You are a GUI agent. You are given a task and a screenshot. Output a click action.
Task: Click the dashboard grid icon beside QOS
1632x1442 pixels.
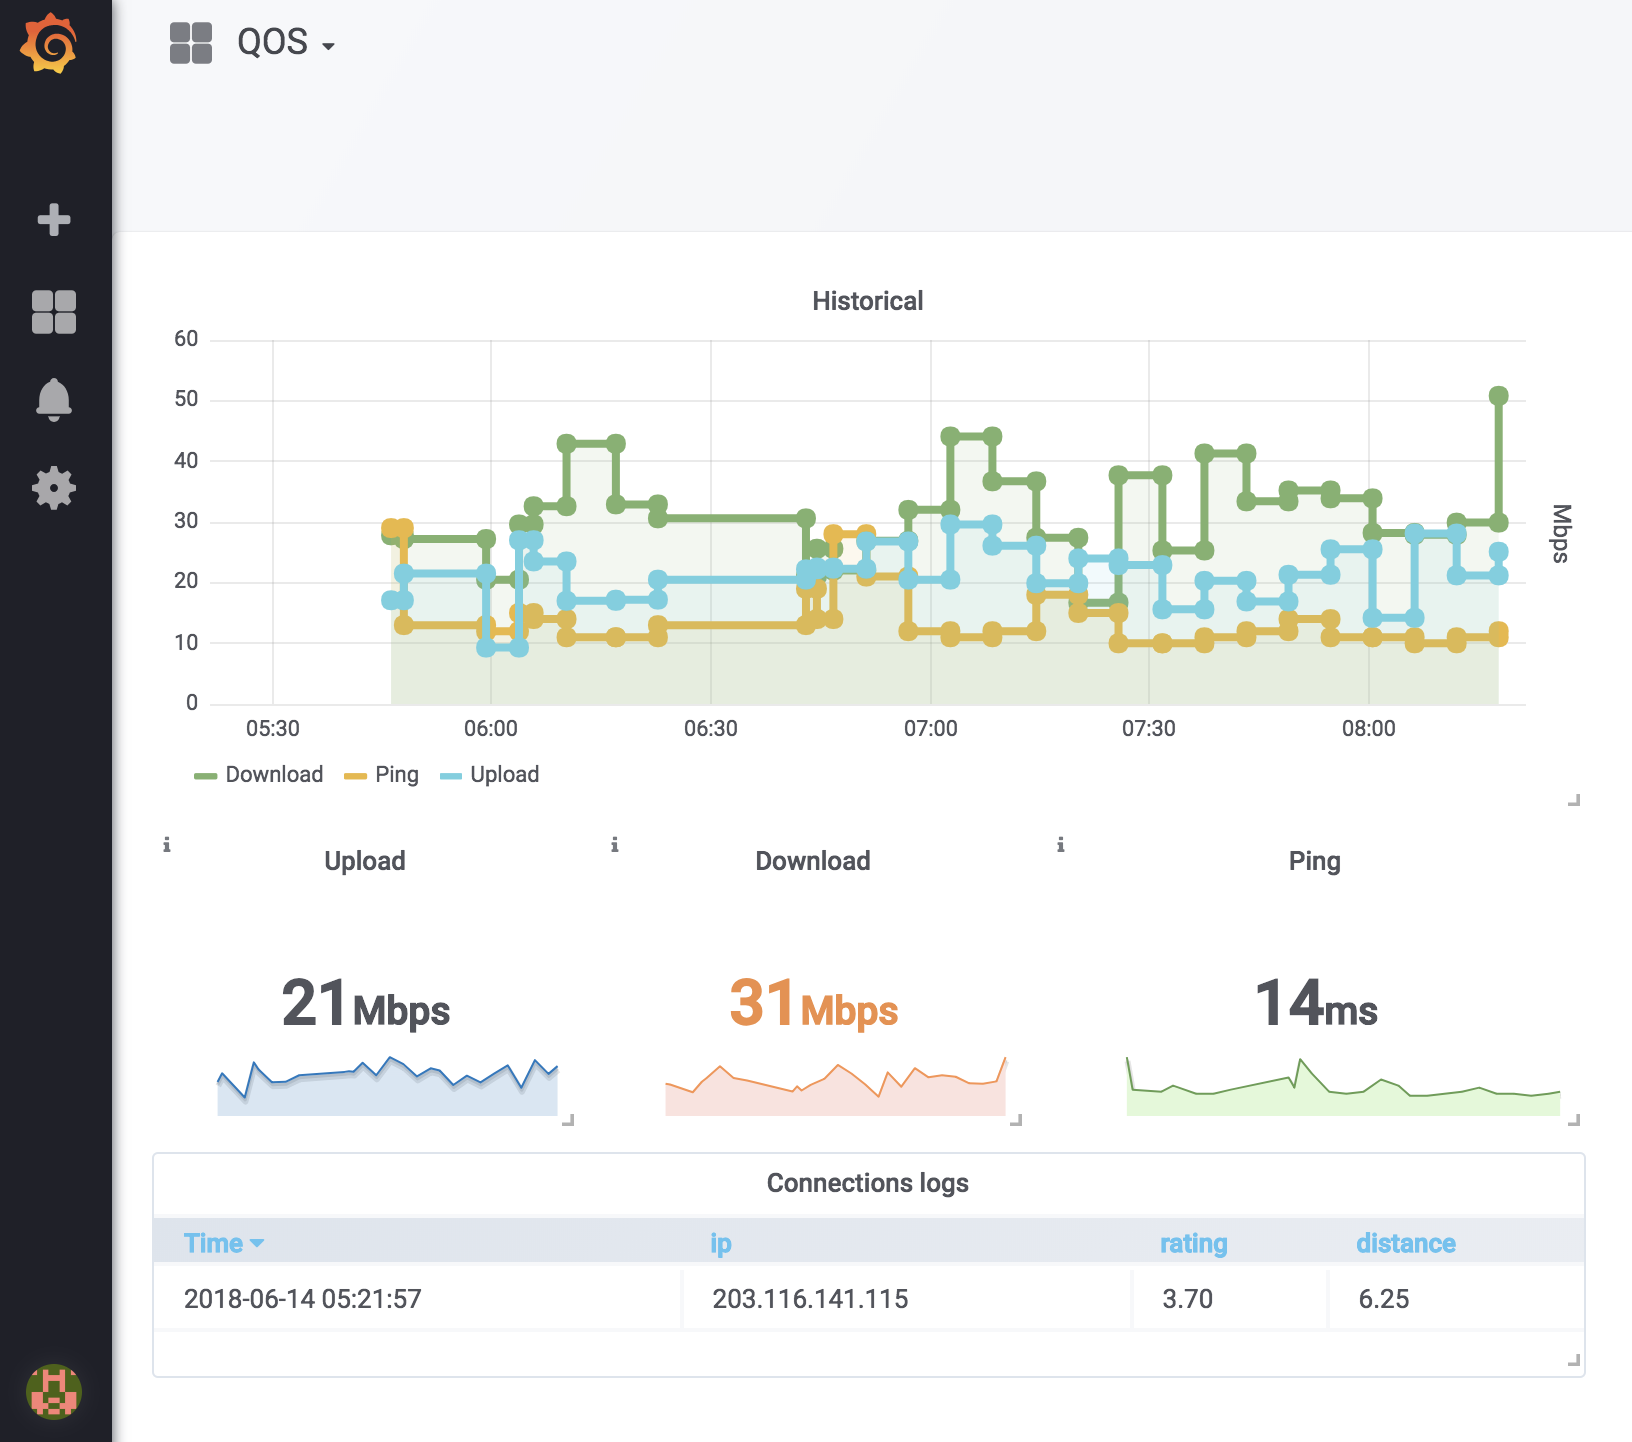click(x=191, y=44)
